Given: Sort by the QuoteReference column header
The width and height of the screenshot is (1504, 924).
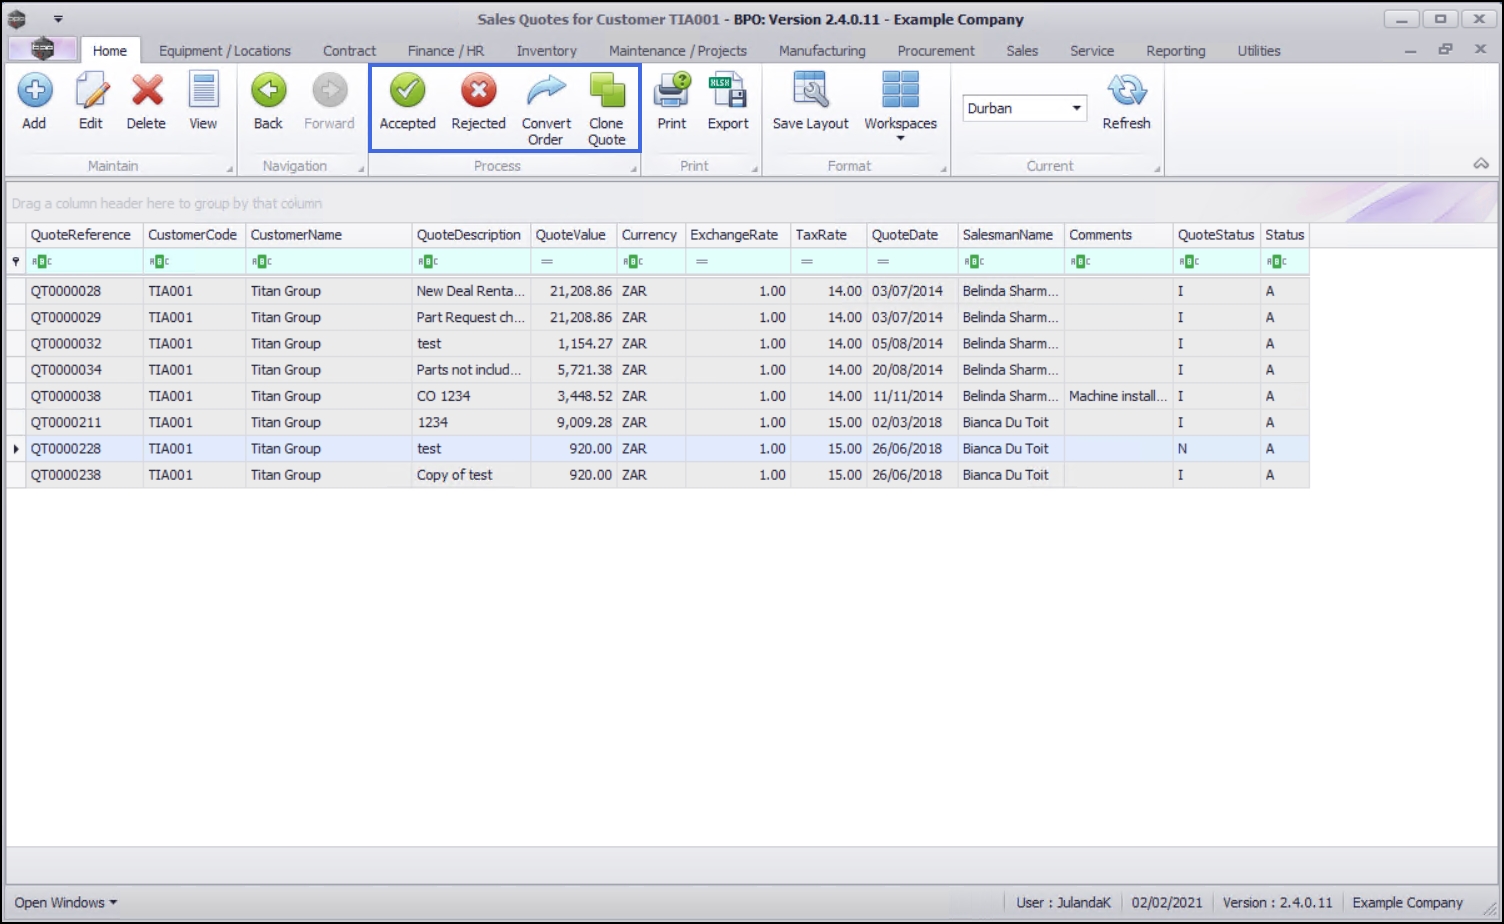Looking at the screenshot, I should point(84,235).
